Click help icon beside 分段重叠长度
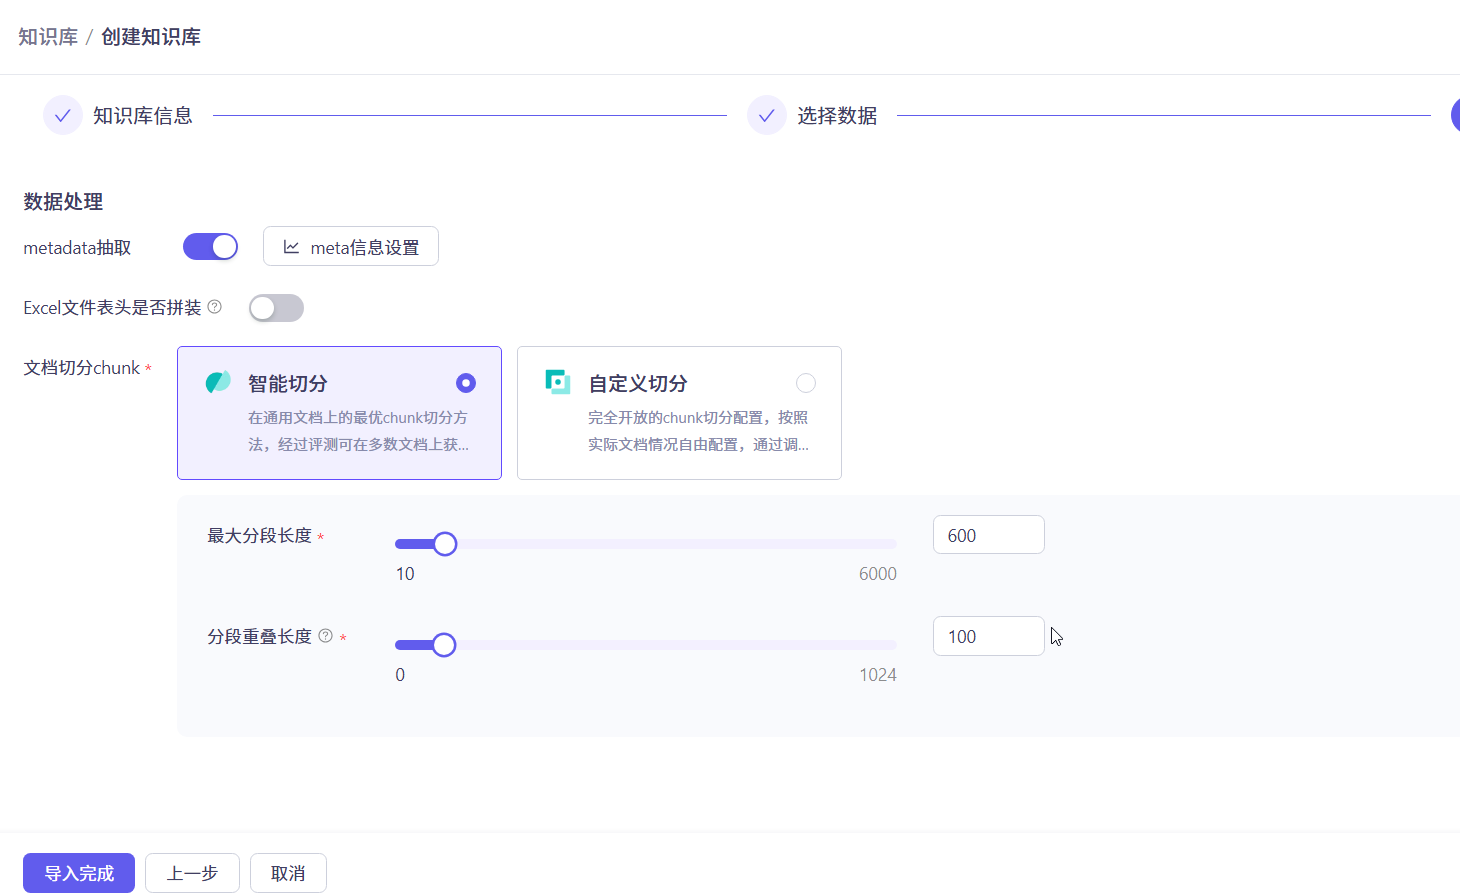1460x895 pixels. click(x=325, y=636)
